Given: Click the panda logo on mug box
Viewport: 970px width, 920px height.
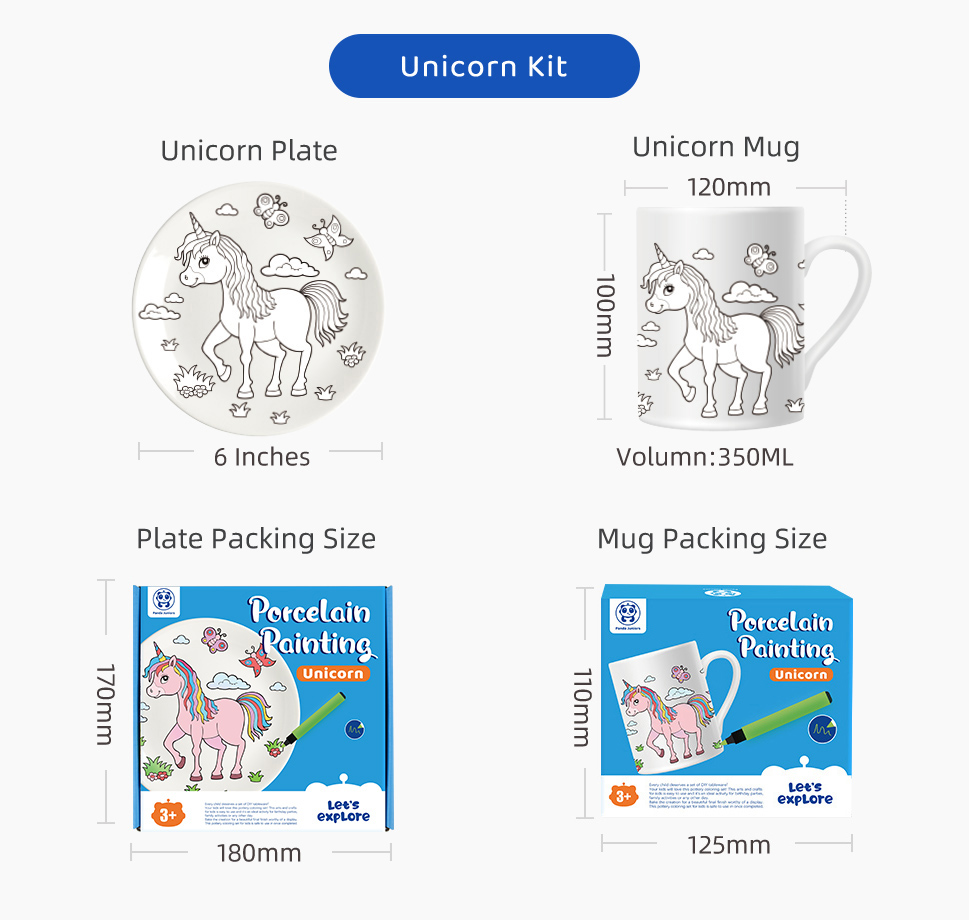Looking at the screenshot, I should click(628, 615).
